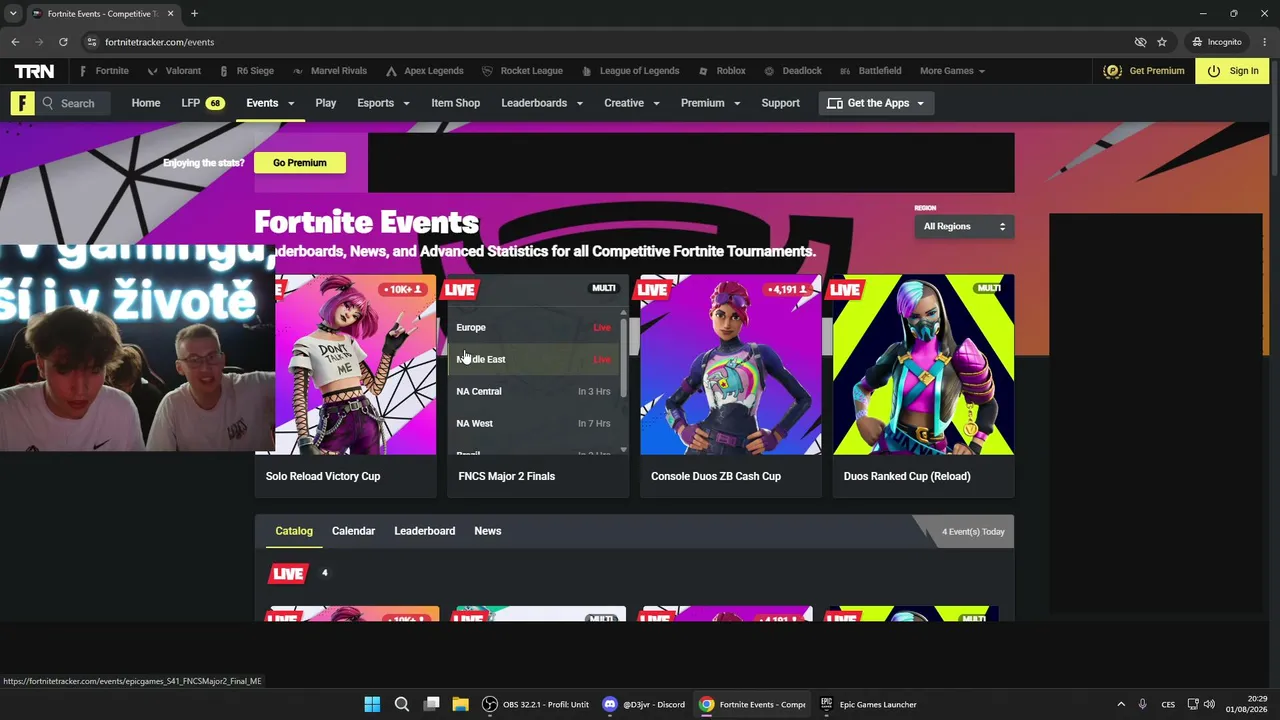The image size is (1280, 720).
Task: Click the Windows Start icon
Action: (372, 704)
